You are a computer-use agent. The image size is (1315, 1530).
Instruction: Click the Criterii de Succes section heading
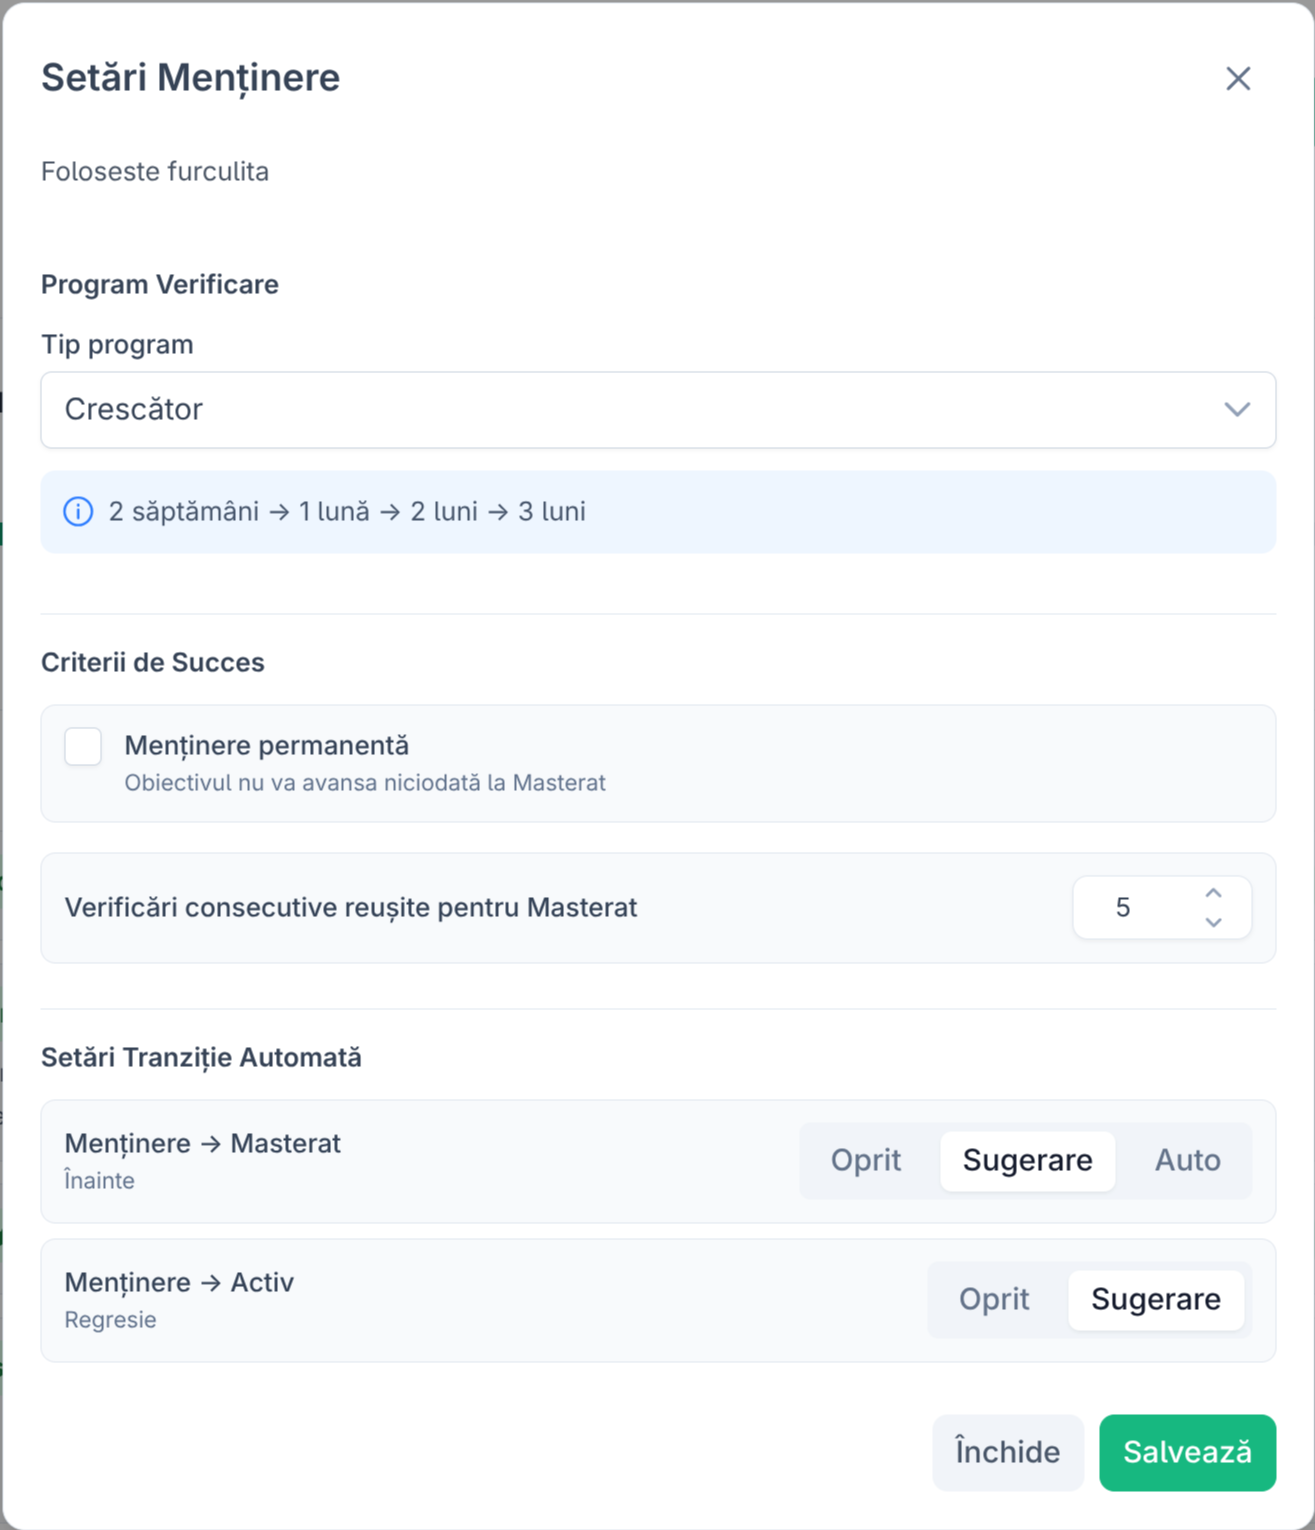[152, 662]
